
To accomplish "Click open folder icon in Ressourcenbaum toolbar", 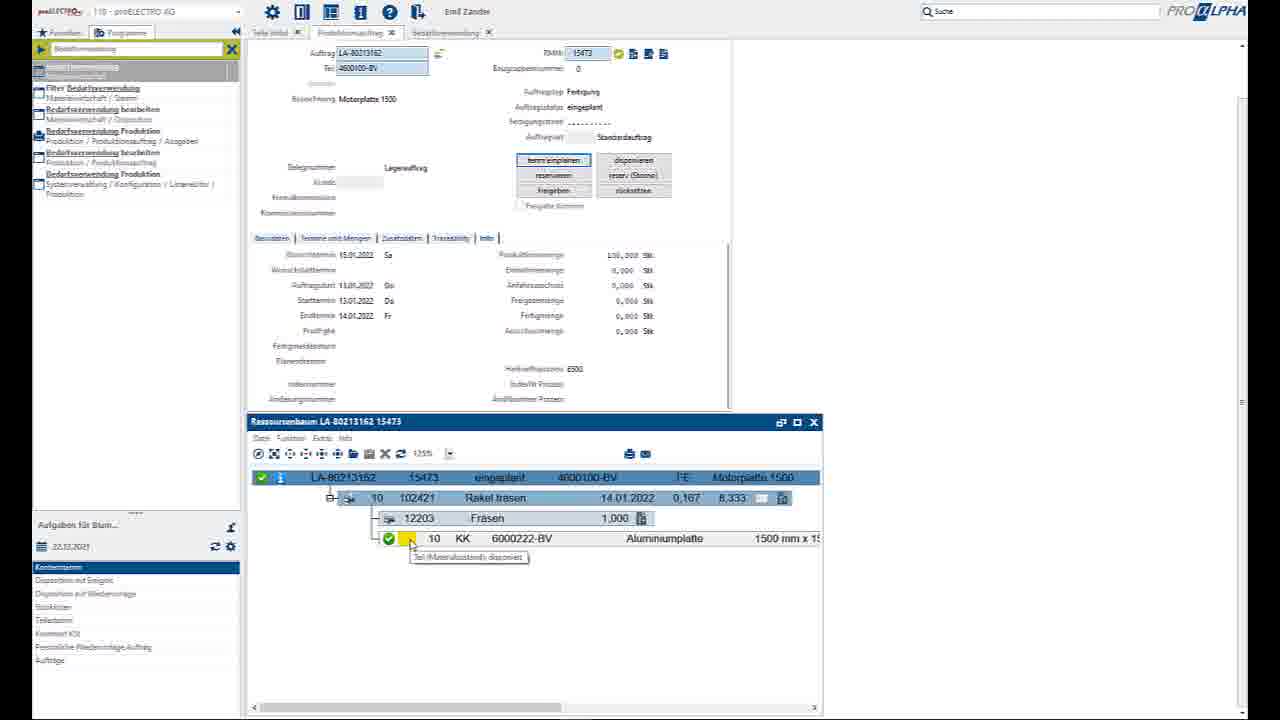I will 353,454.
